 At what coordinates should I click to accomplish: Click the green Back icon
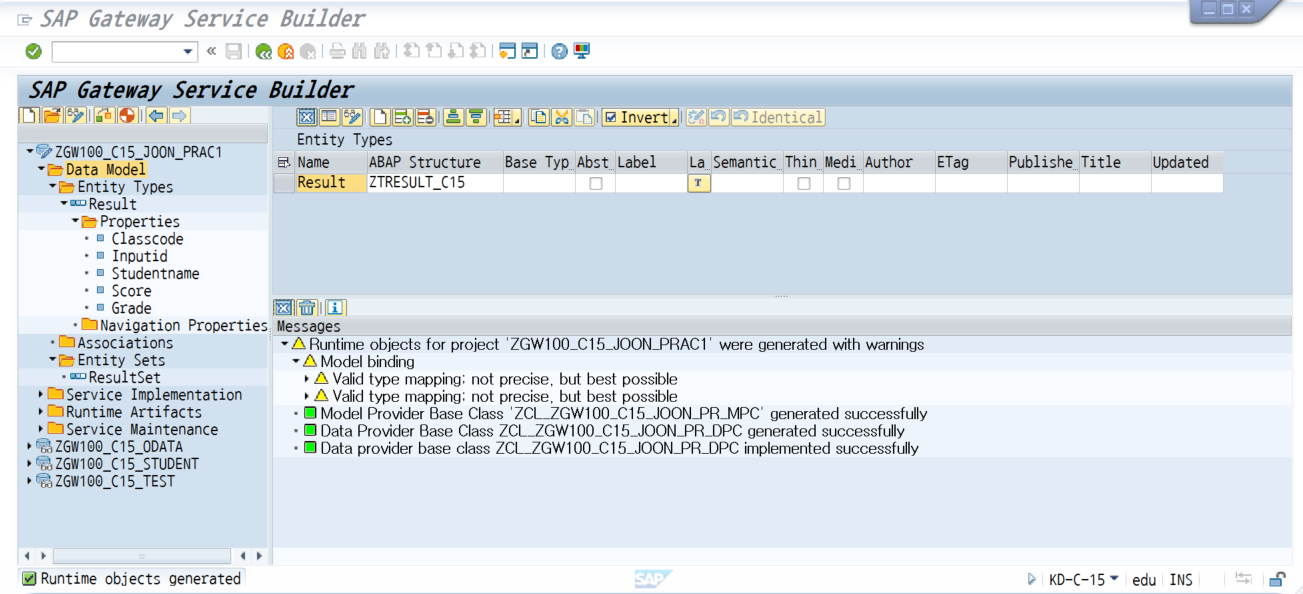263,51
